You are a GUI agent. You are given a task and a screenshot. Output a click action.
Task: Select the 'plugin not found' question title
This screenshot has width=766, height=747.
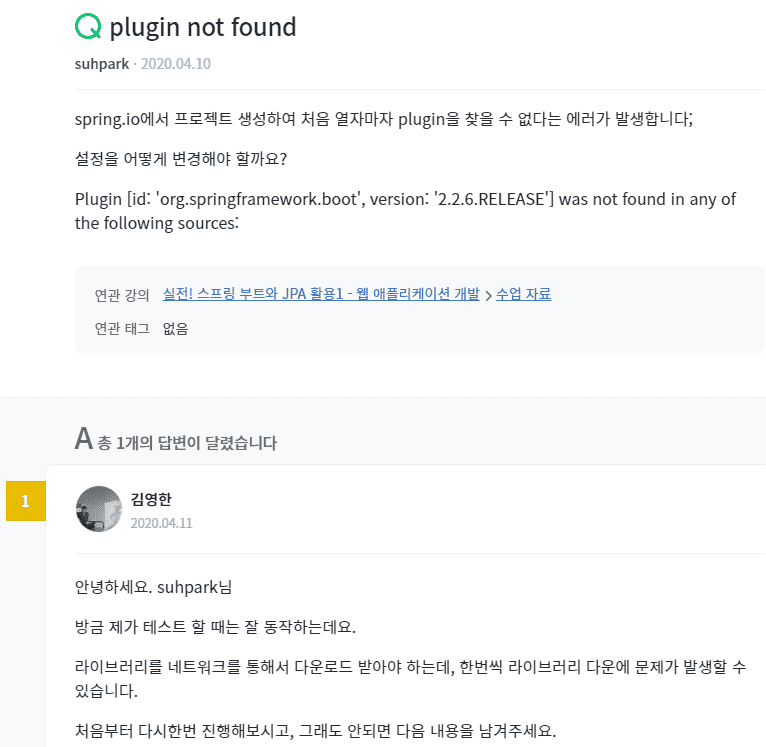203,27
